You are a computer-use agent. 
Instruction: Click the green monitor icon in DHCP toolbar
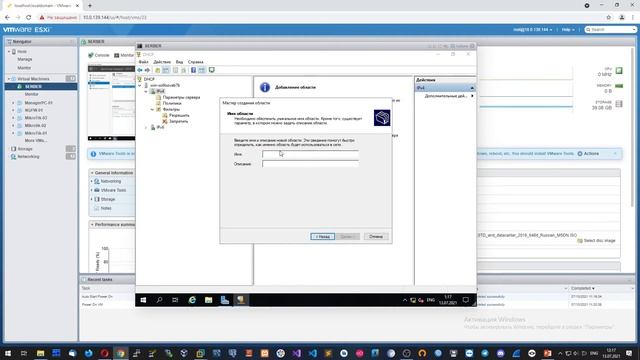pyautogui.click(x=211, y=70)
